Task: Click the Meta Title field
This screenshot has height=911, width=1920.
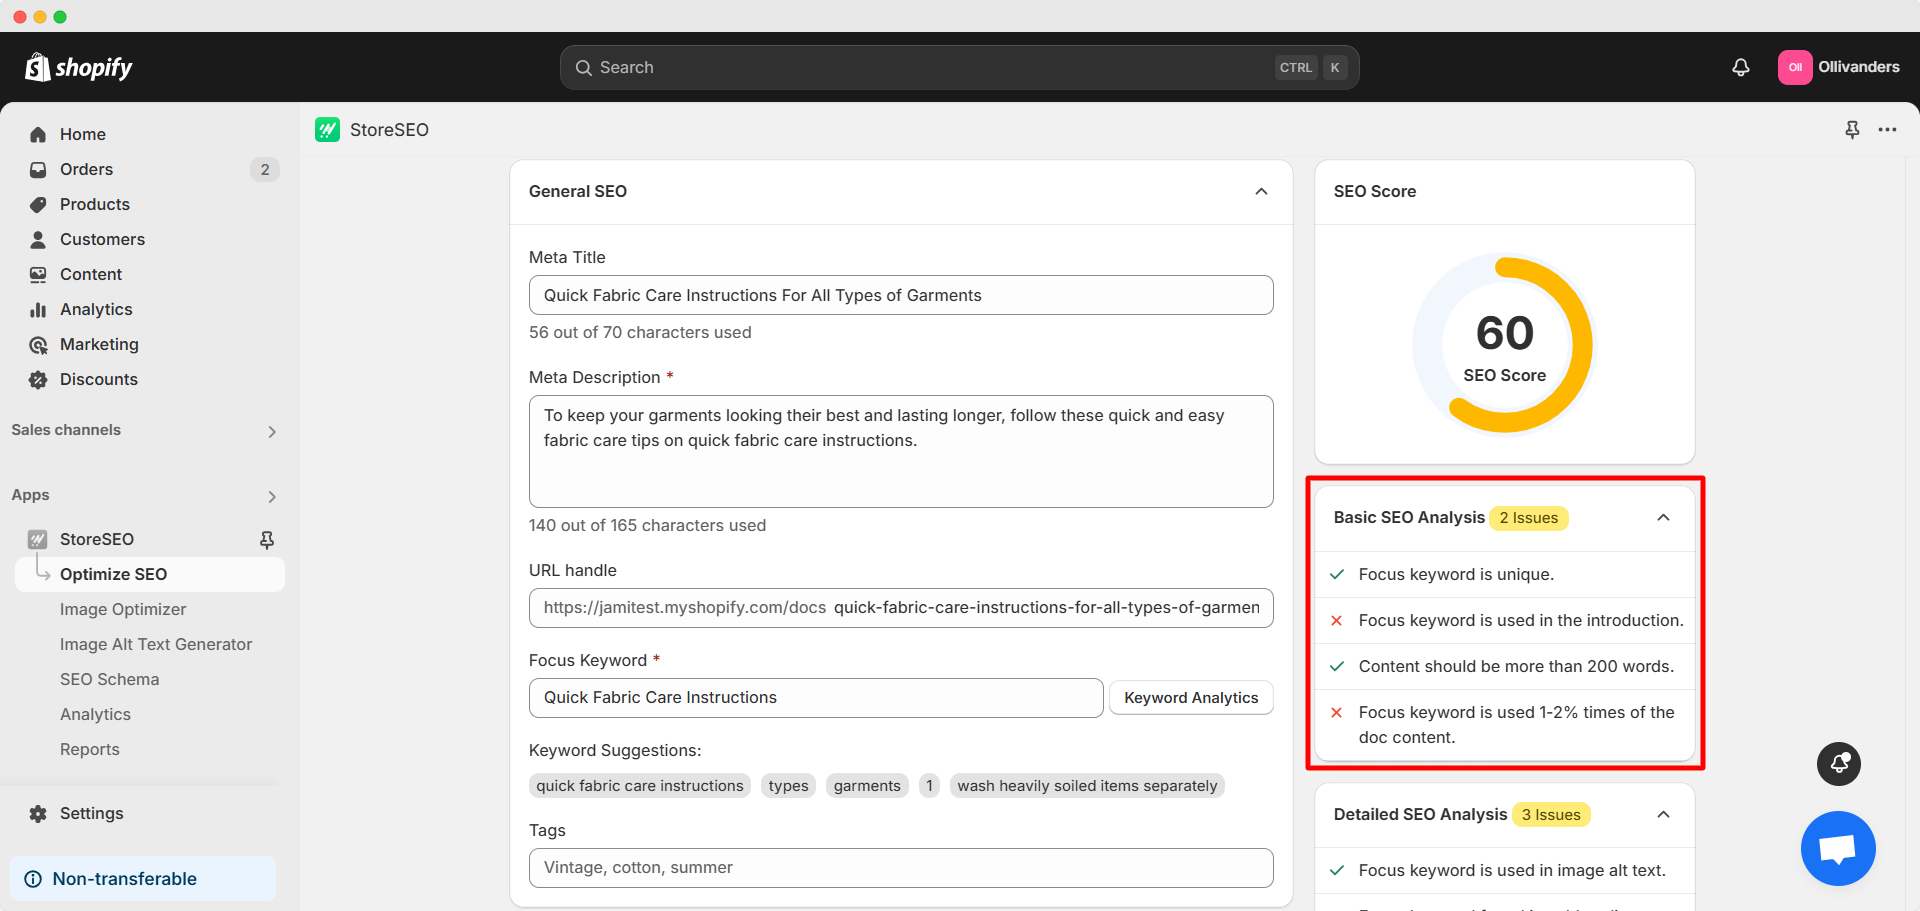Action: point(901,295)
